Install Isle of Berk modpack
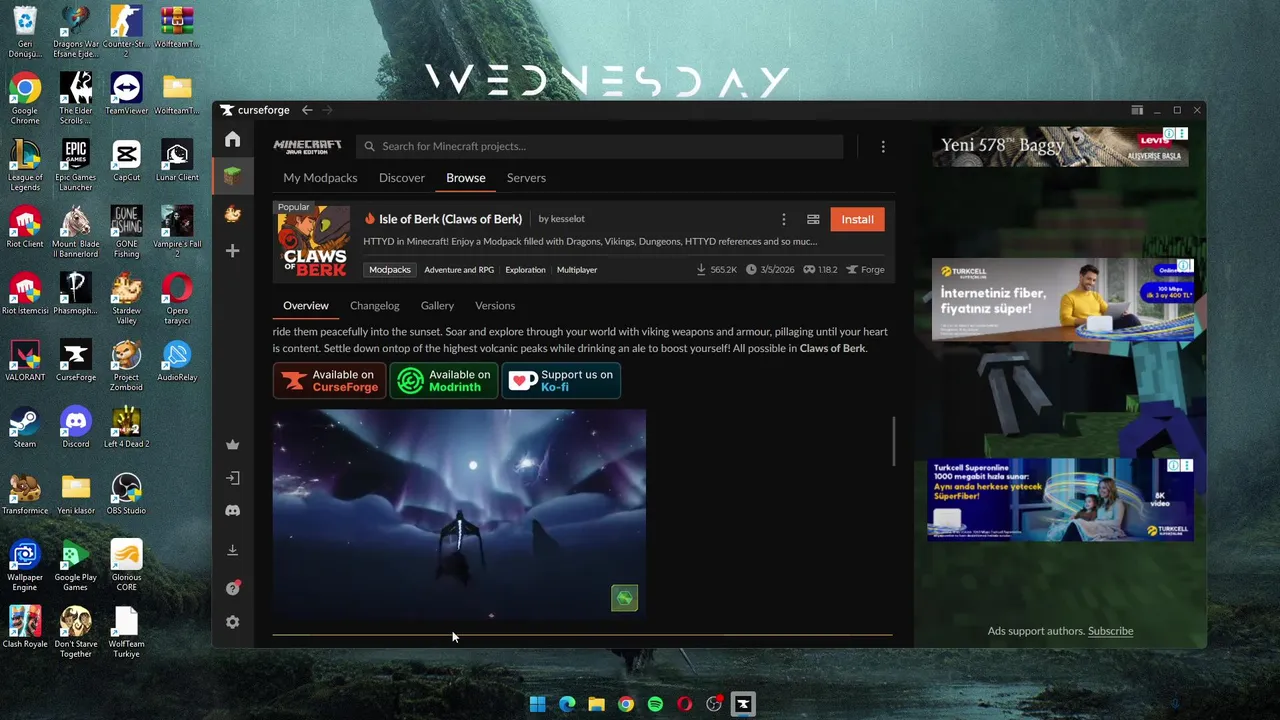This screenshot has width=1280, height=720. pyautogui.click(x=857, y=219)
